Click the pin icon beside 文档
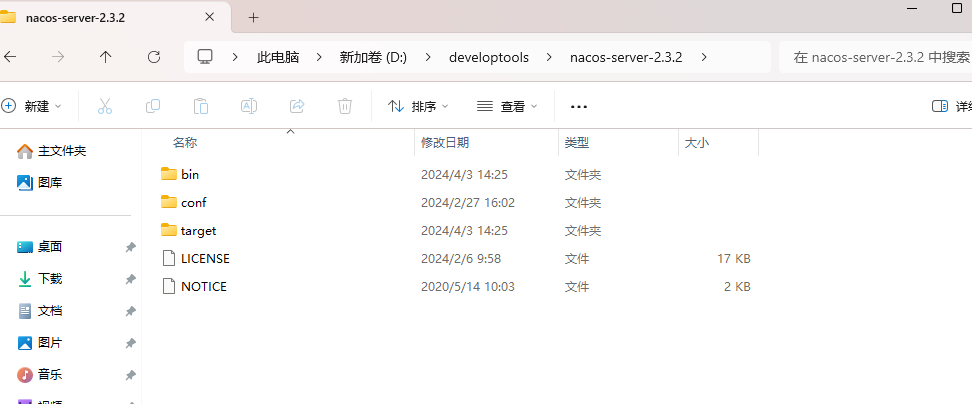 click(x=130, y=311)
